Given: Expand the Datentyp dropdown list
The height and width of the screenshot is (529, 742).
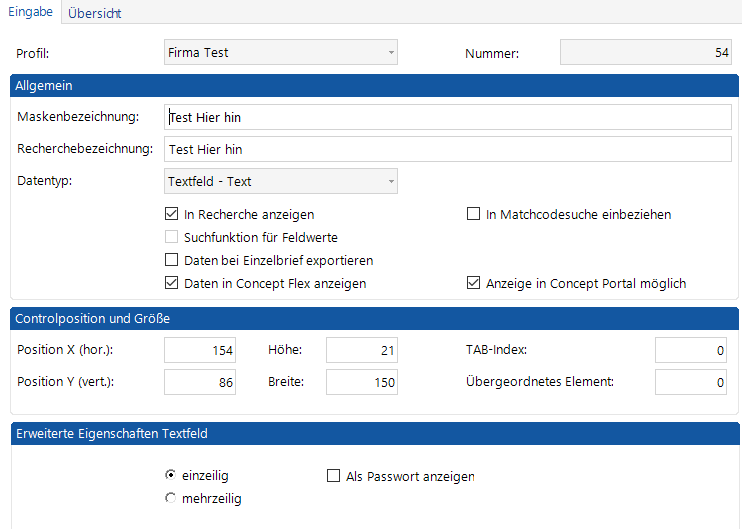Looking at the screenshot, I should (280, 181).
